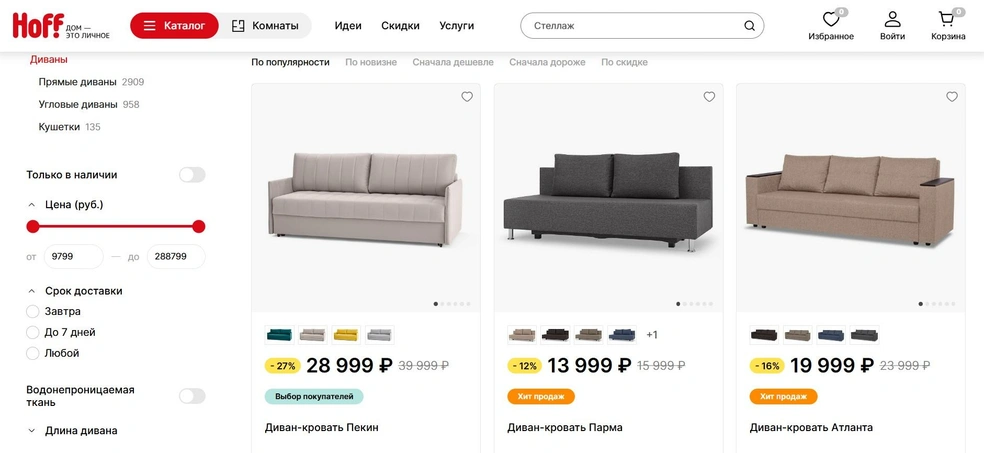The image size is (984, 453).
Task: Select the До 7 дней delivery option
Action: (33, 332)
